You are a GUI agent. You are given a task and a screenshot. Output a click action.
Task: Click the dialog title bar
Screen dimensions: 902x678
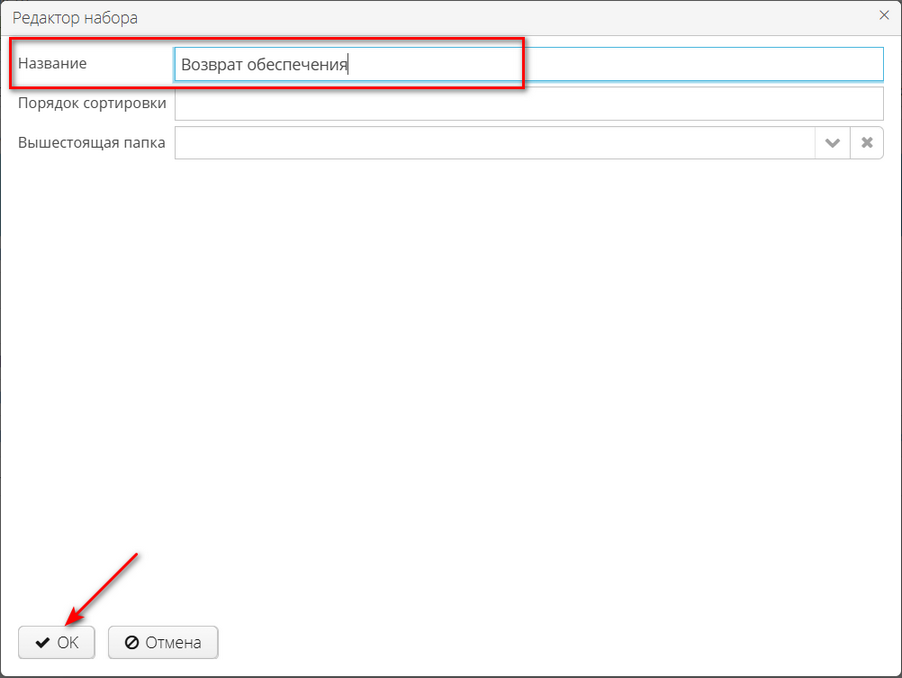450,16
